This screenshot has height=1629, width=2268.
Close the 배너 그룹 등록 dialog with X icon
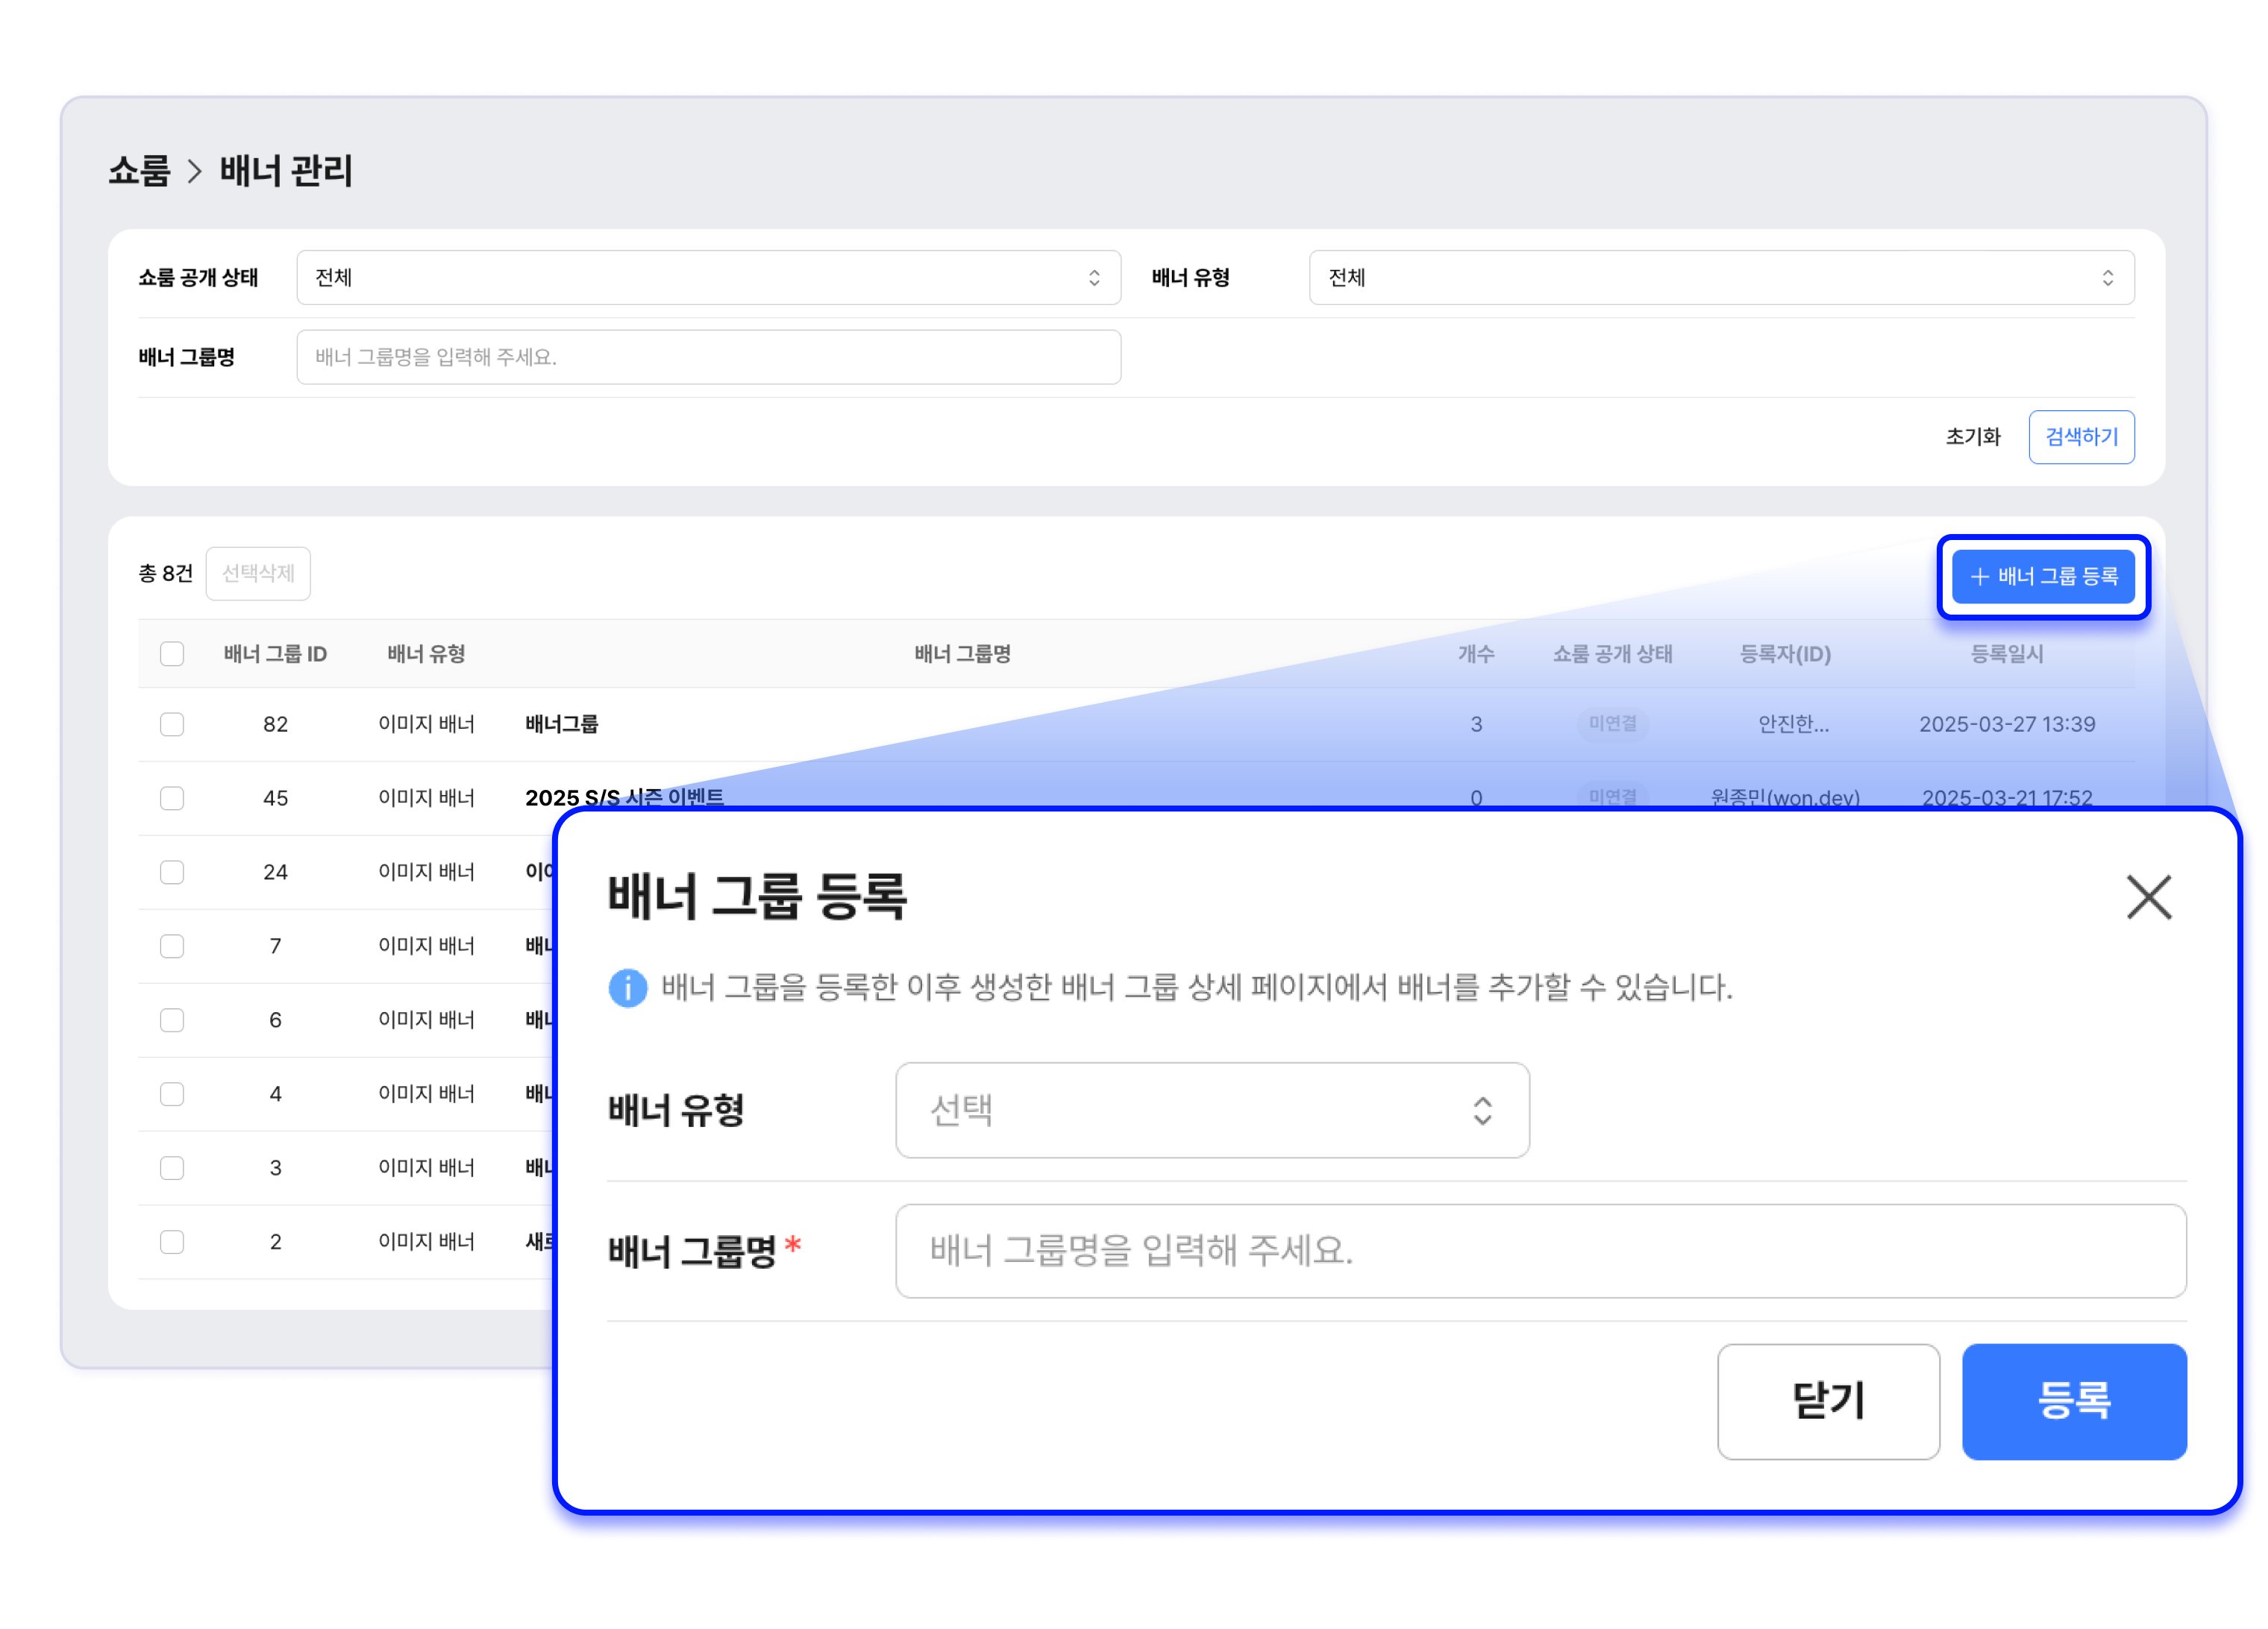[2148, 897]
